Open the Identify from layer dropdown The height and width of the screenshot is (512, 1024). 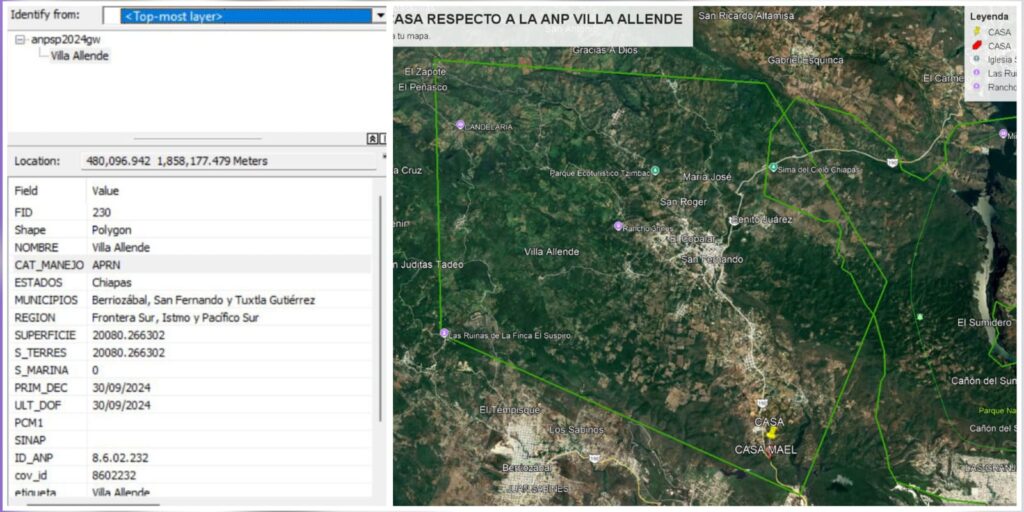379,16
